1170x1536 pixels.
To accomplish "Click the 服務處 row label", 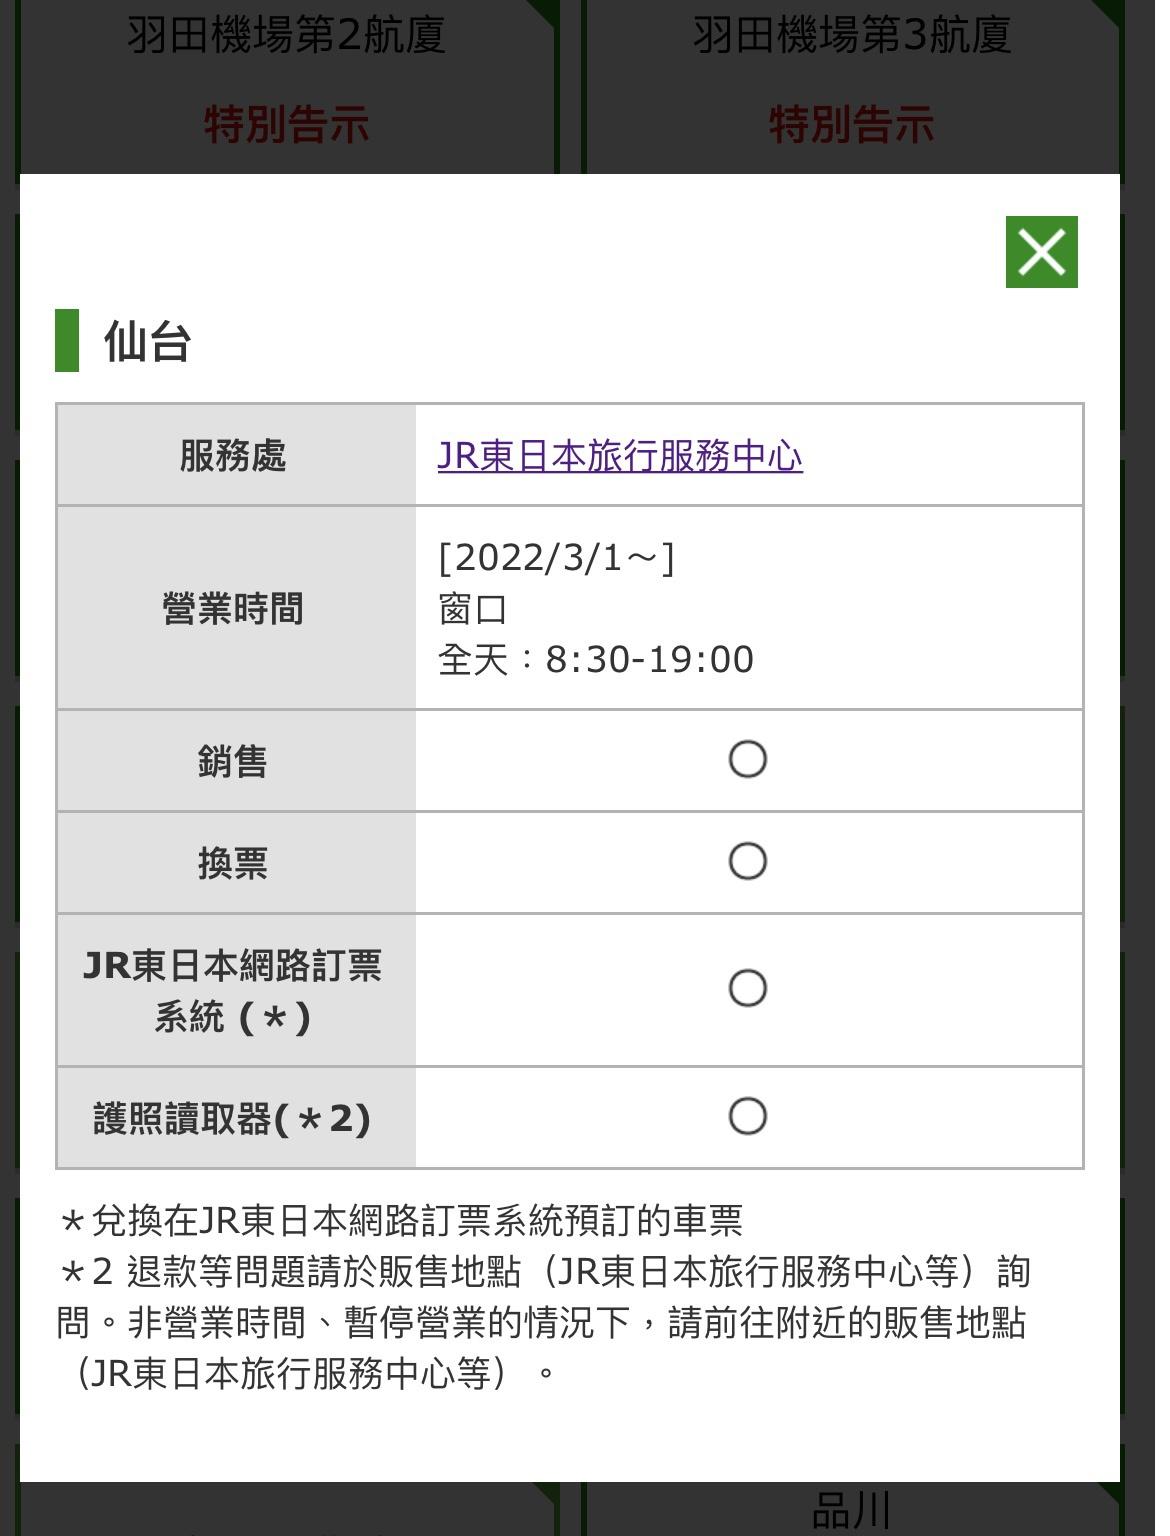I will [233, 456].
